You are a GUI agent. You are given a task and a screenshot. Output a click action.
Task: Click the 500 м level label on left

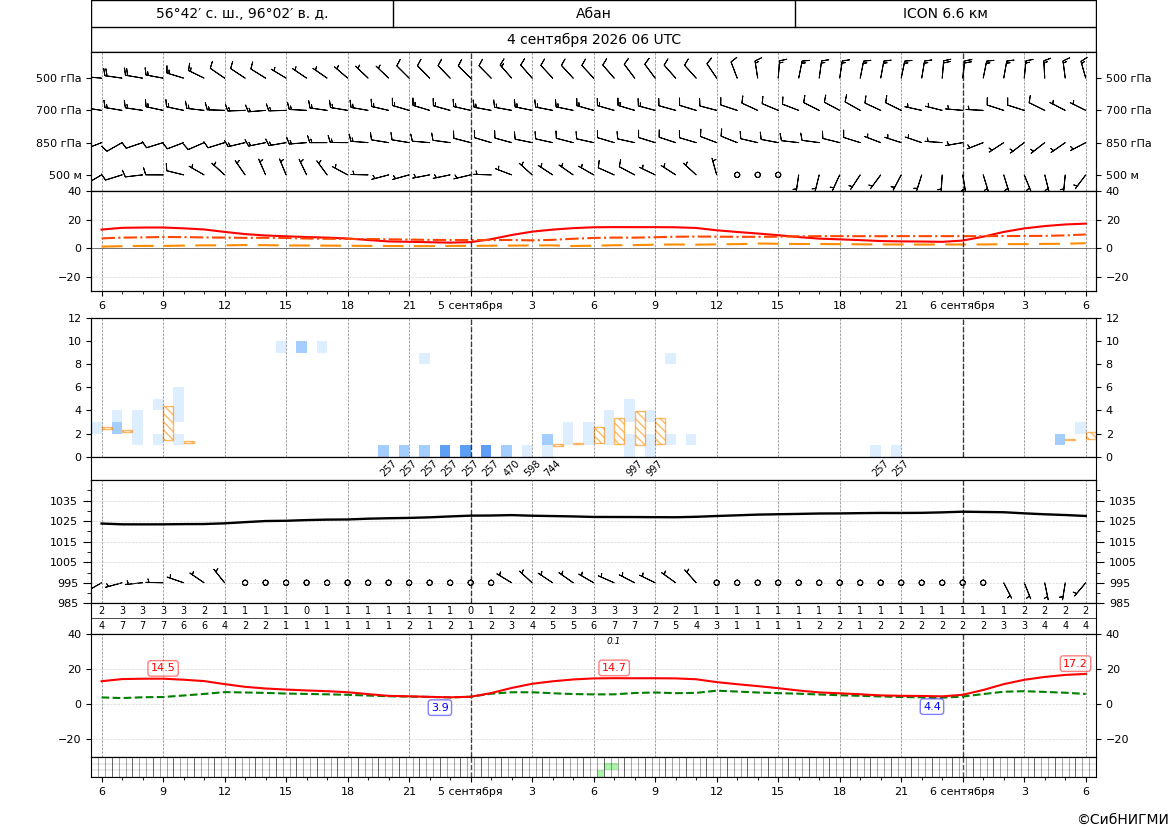[66, 175]
